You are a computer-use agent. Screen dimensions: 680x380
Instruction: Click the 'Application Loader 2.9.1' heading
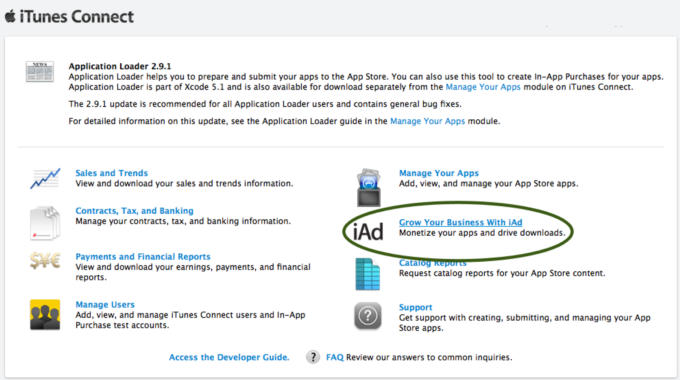point(120,66)
